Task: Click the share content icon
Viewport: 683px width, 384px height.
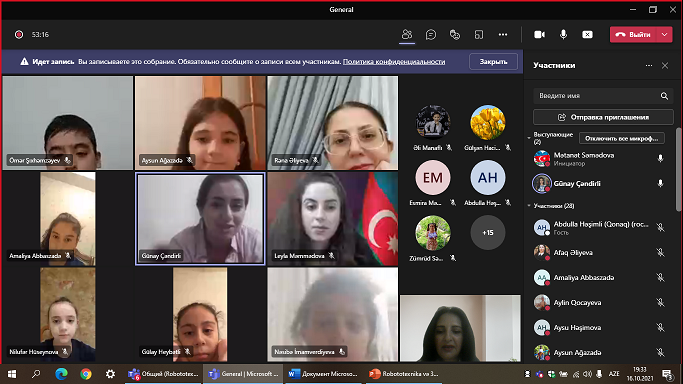Action: (x=587, y=34)
